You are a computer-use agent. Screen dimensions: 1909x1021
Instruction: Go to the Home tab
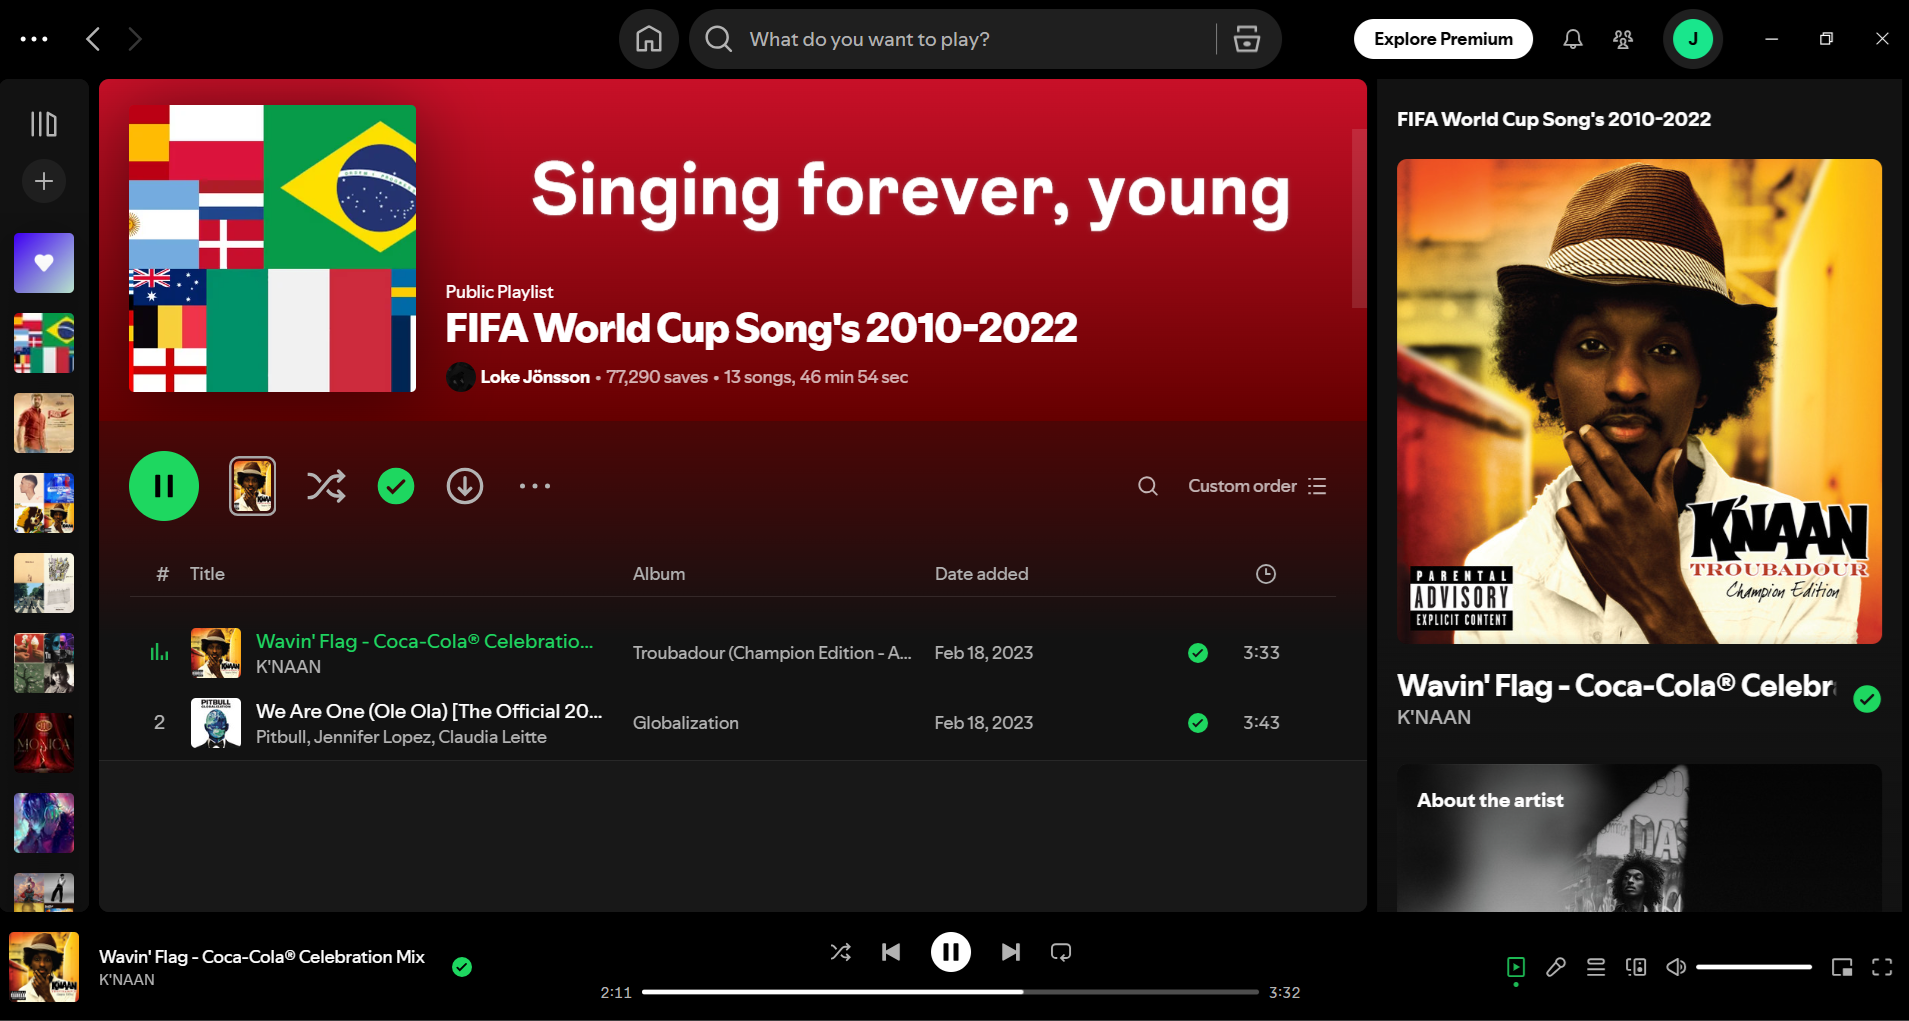[x=647, y=39]
